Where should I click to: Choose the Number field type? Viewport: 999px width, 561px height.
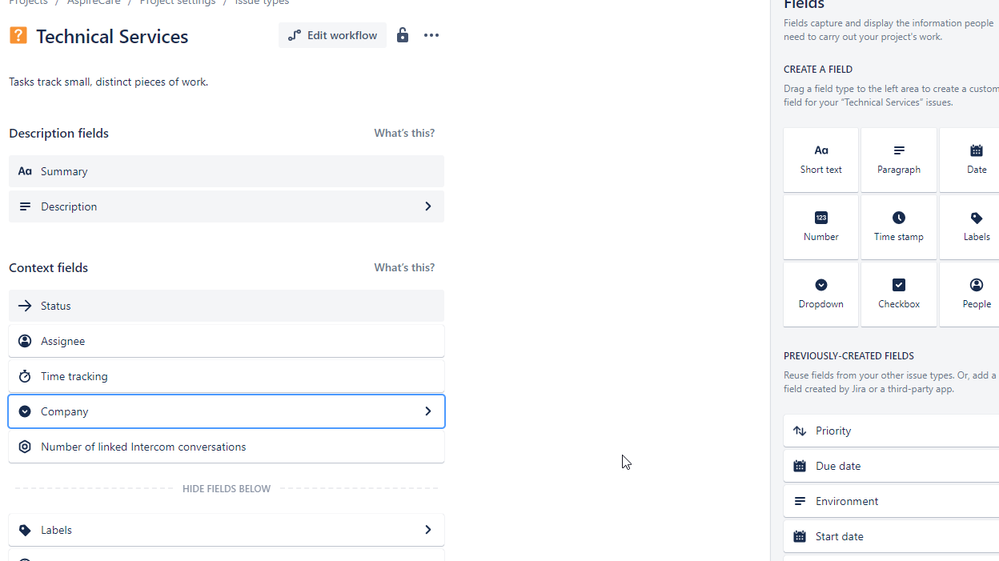pyautogui.click(x=821, y=227)
